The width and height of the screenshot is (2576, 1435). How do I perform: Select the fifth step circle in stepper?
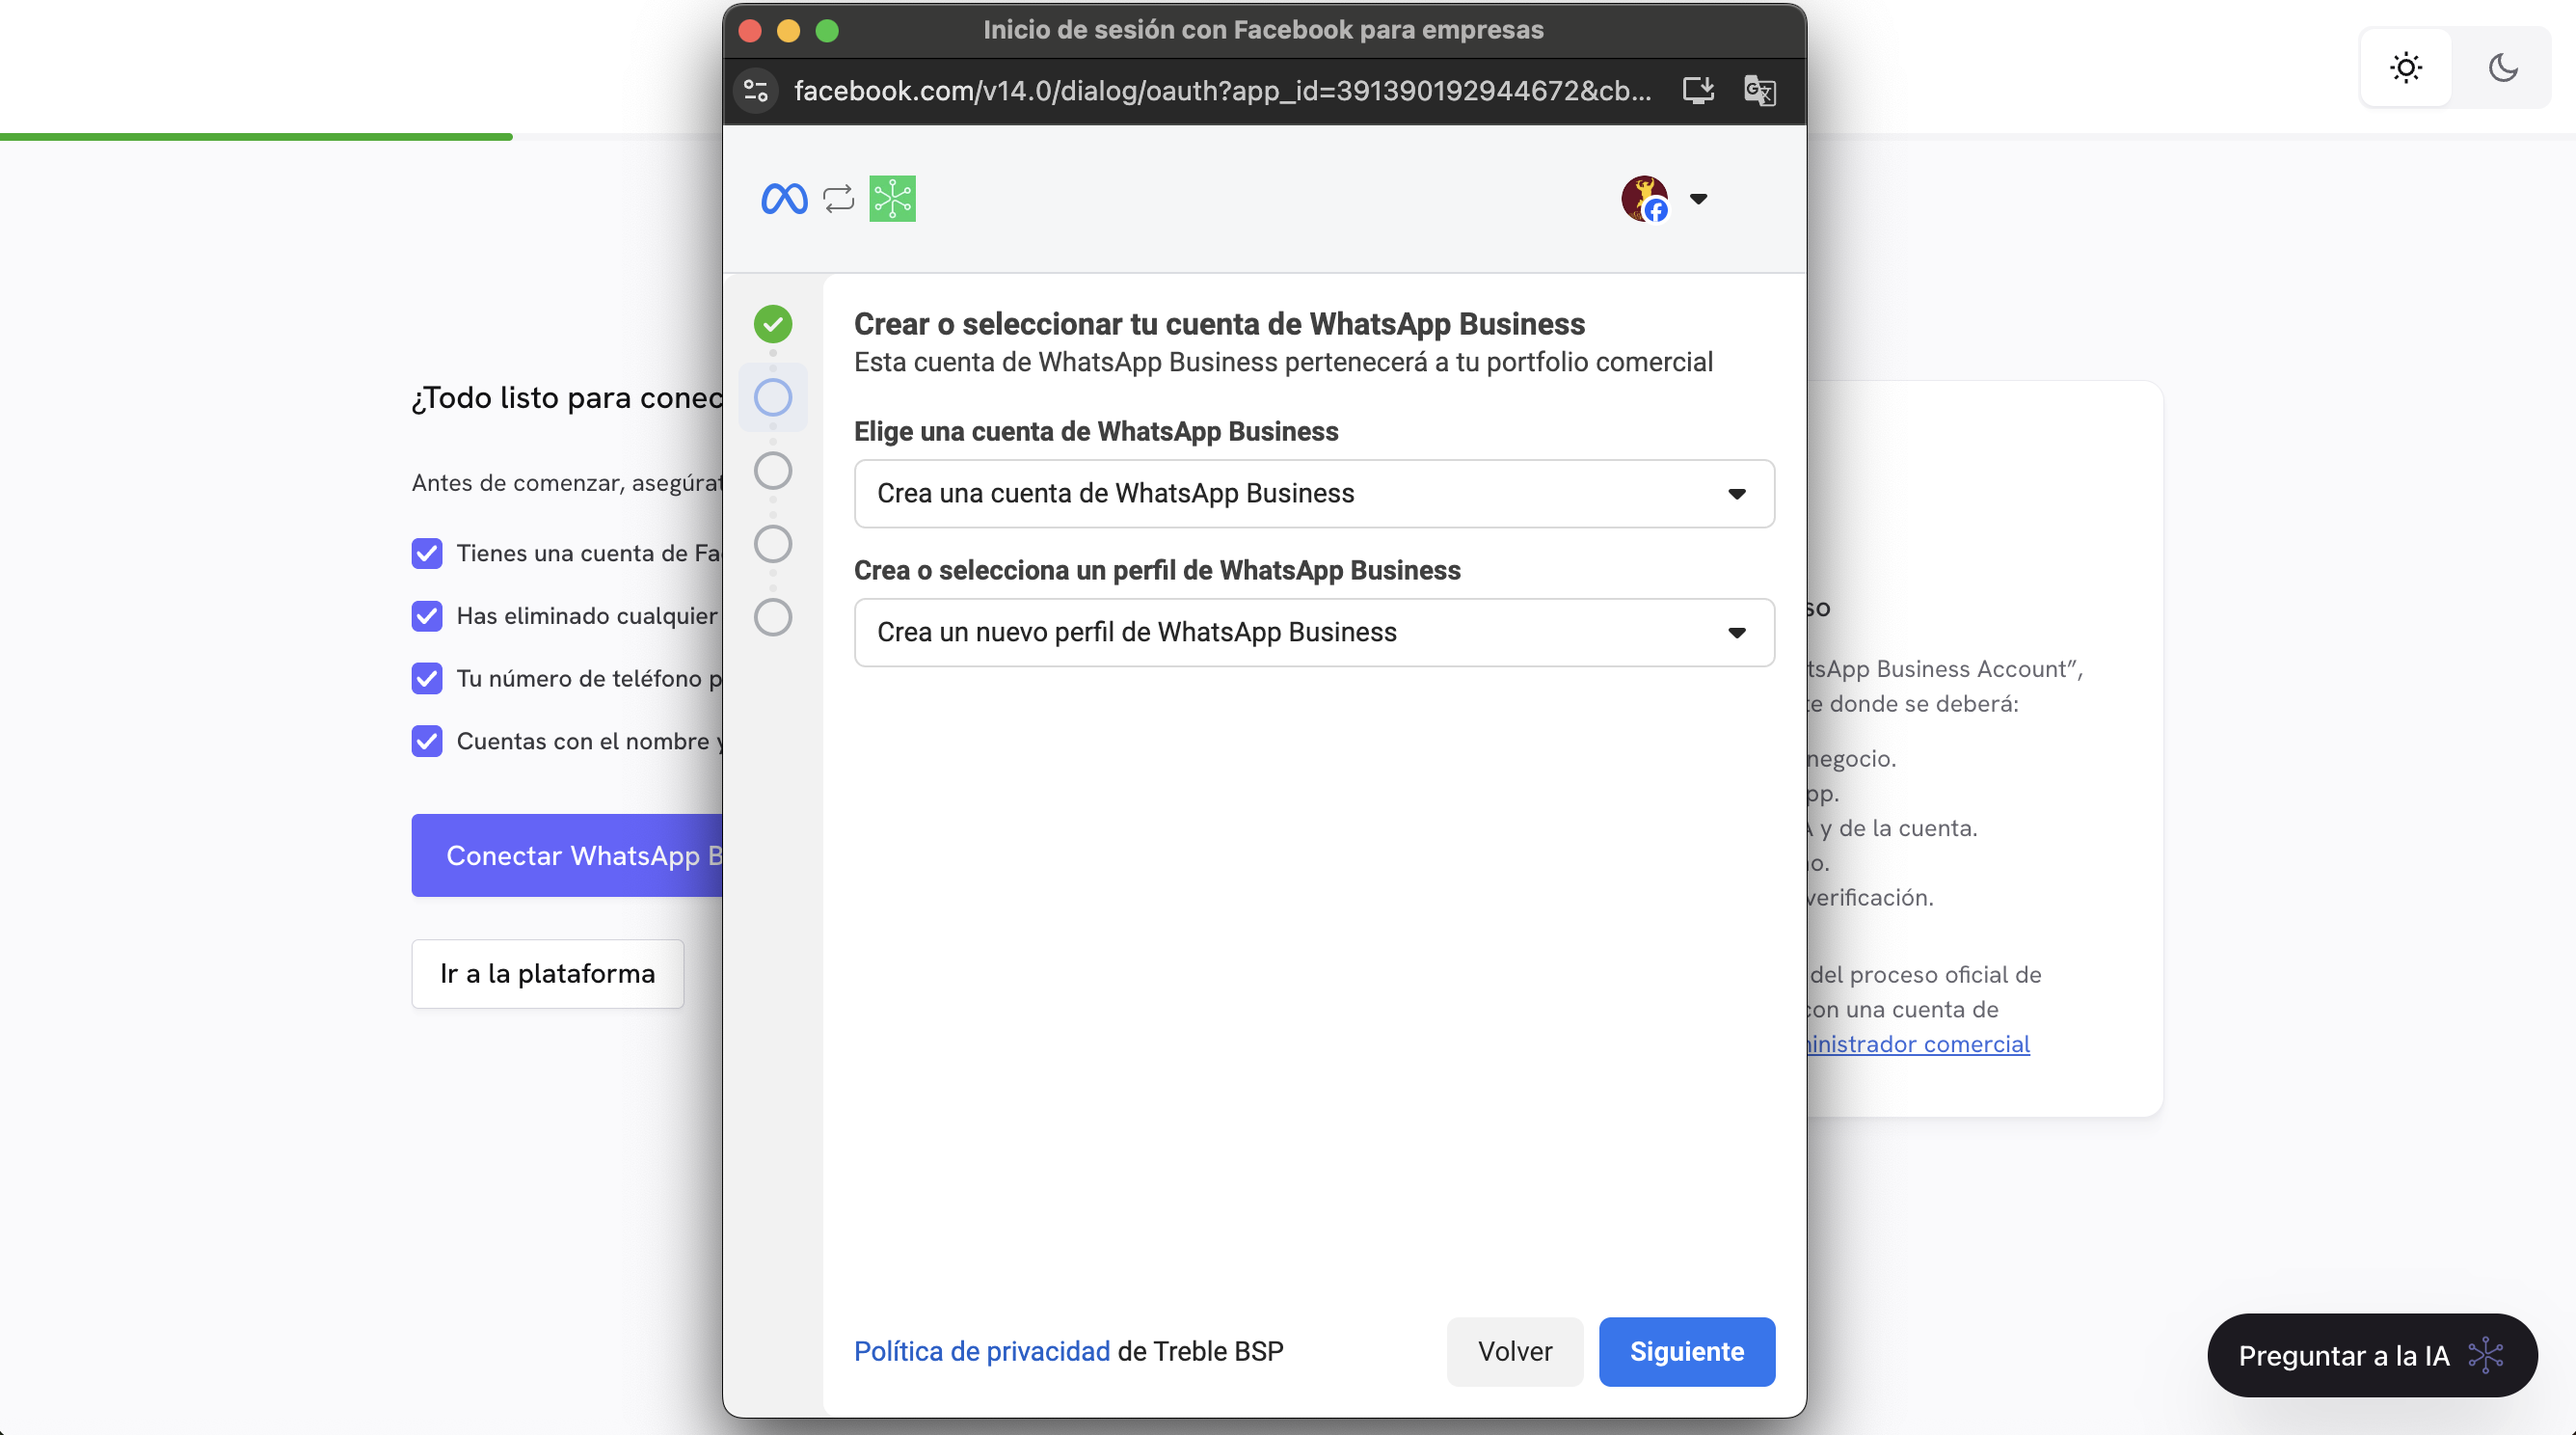(773, 617)
